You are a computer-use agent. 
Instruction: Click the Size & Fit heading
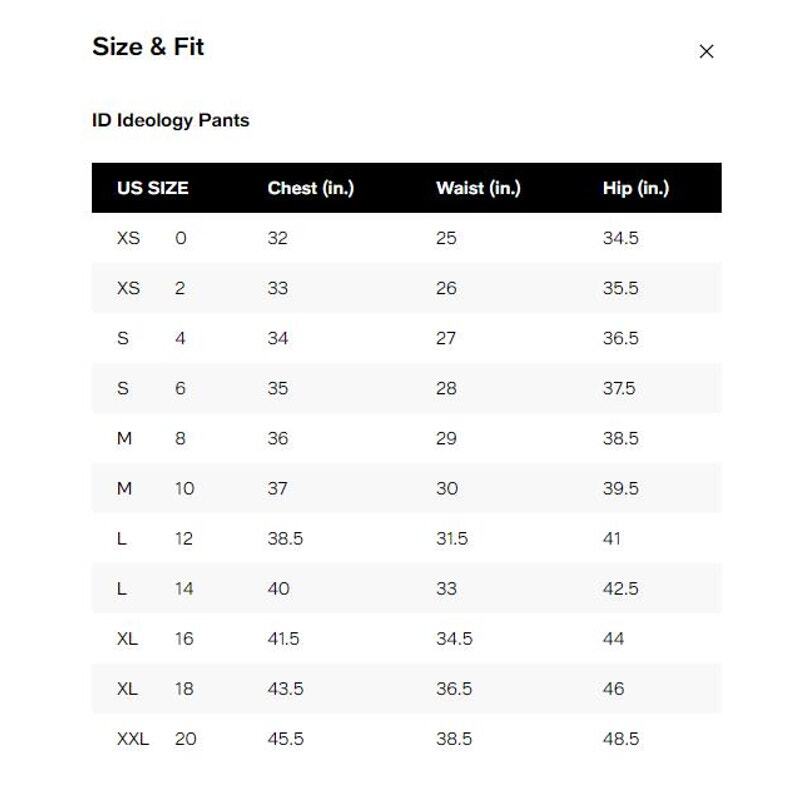tap(148, 47)
